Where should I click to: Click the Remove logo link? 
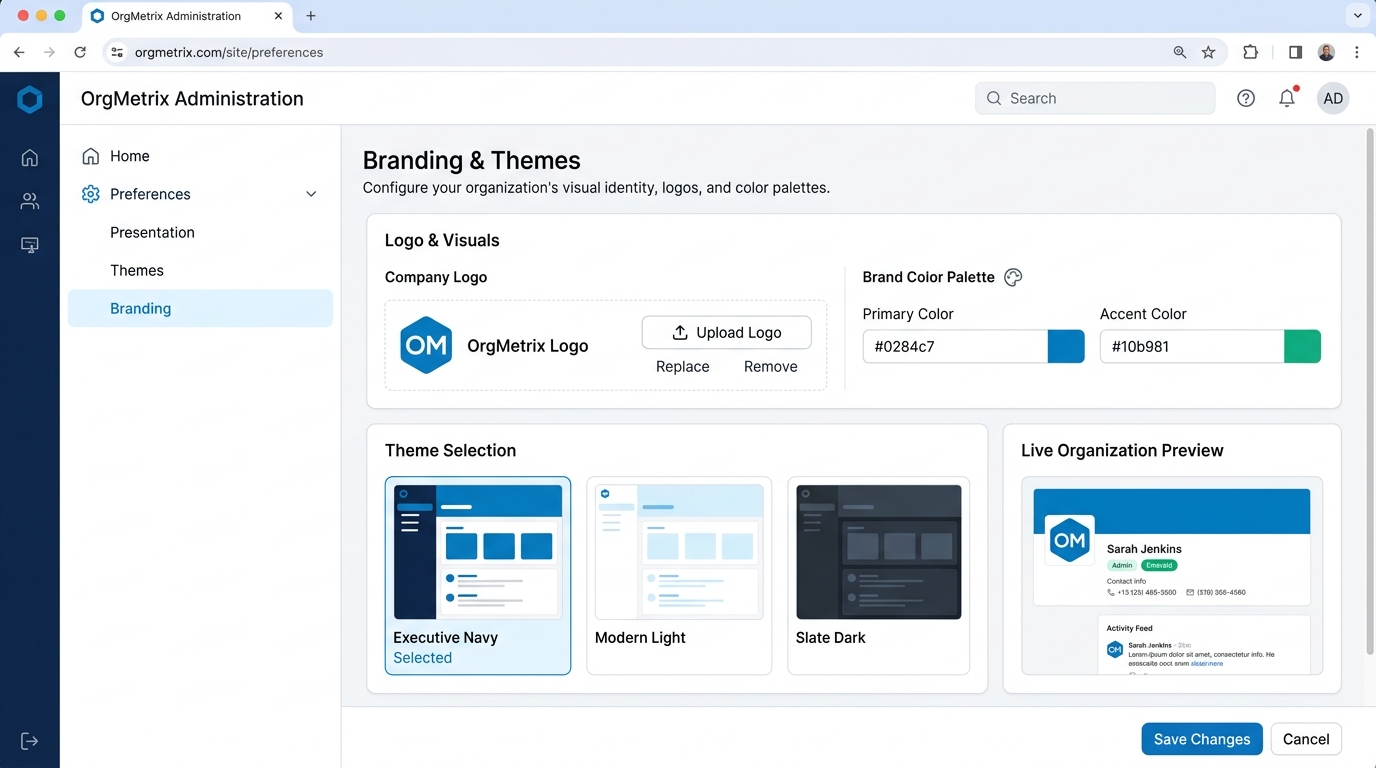coord(771,367)
